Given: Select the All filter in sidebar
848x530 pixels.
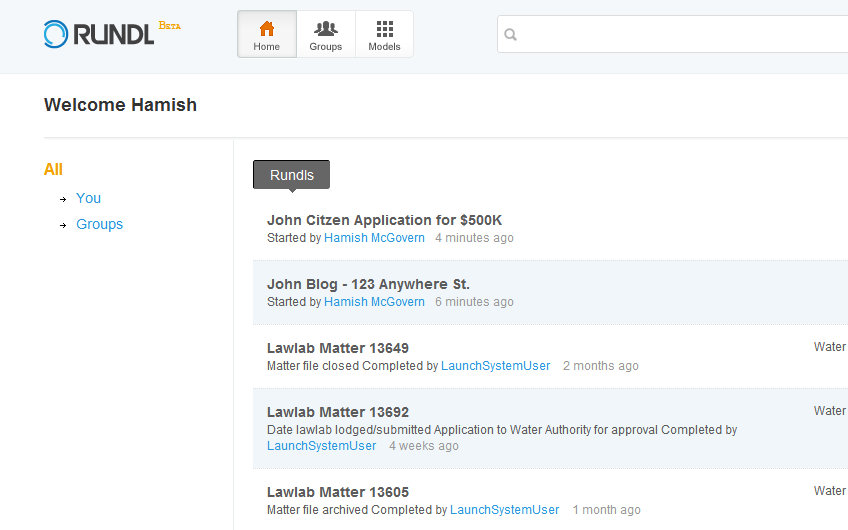Looking at the screenshot, I should pyautogui.click(x=53, y=170).
